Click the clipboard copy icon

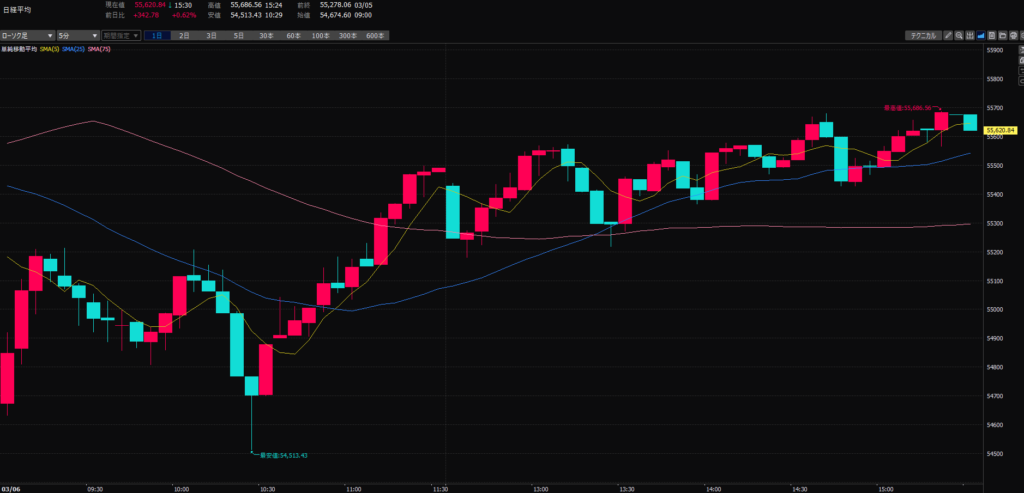pyautogui.click(x=991, y=35)
